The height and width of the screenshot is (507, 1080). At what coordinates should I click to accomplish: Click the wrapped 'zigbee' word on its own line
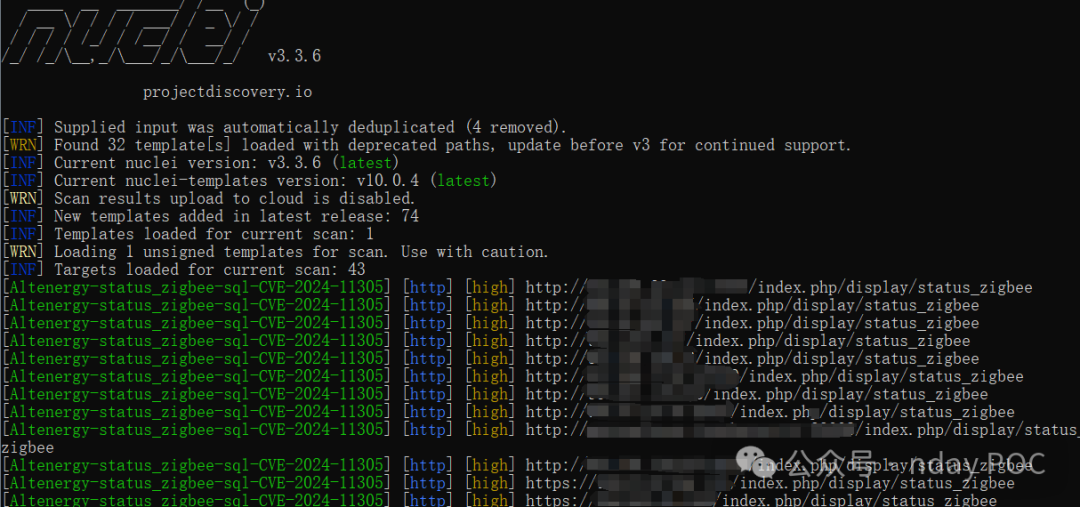pos(28,448)
